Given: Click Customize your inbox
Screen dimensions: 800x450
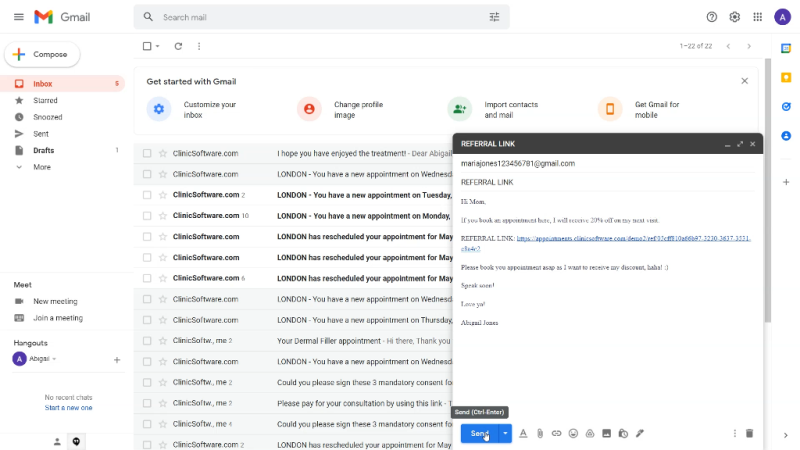Looking at the screenshot, I should coord(193,109).
